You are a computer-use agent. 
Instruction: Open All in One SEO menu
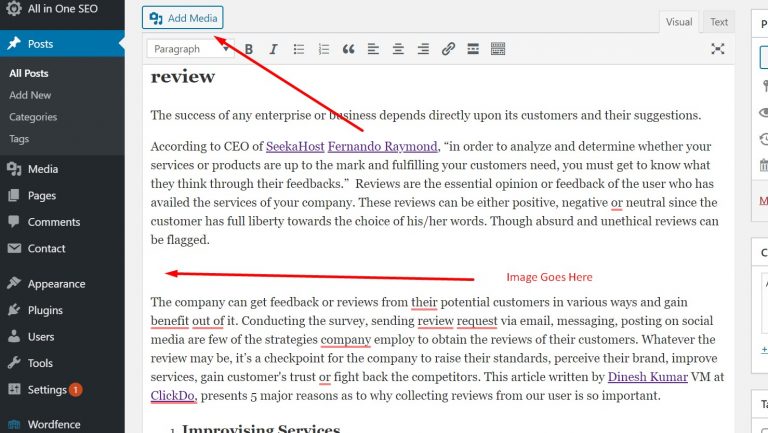coord(62,9)
